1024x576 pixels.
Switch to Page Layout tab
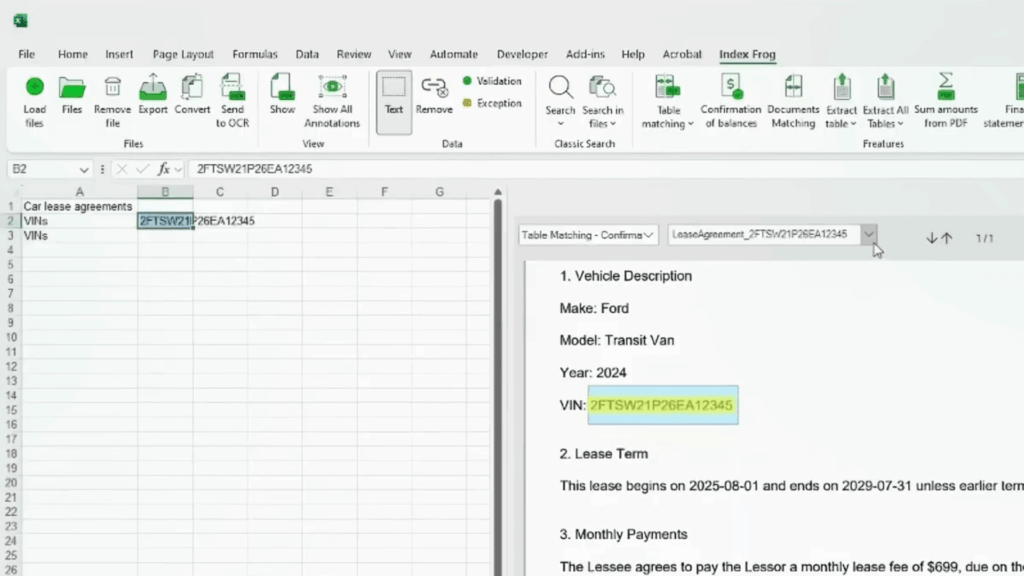click(183, 54)
